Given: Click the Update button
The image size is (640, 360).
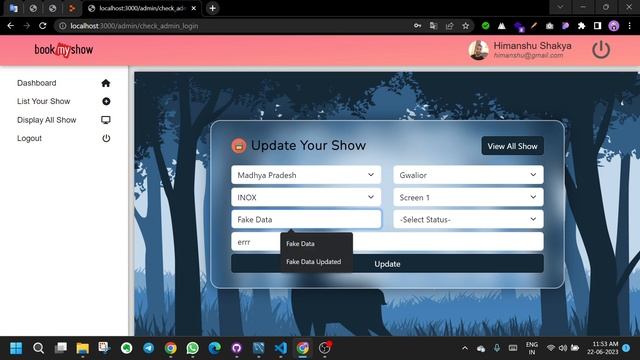Looking at the screenshot, I should click(387, 264).
